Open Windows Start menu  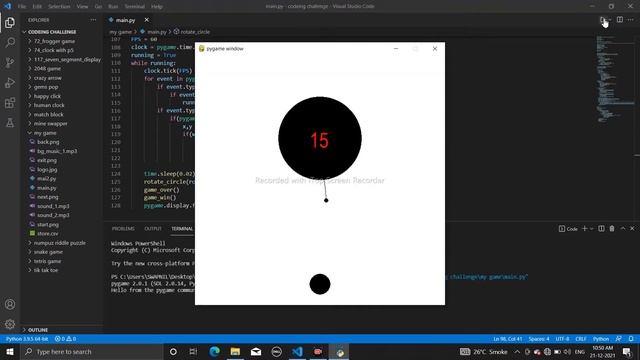[x=10, y=351]
